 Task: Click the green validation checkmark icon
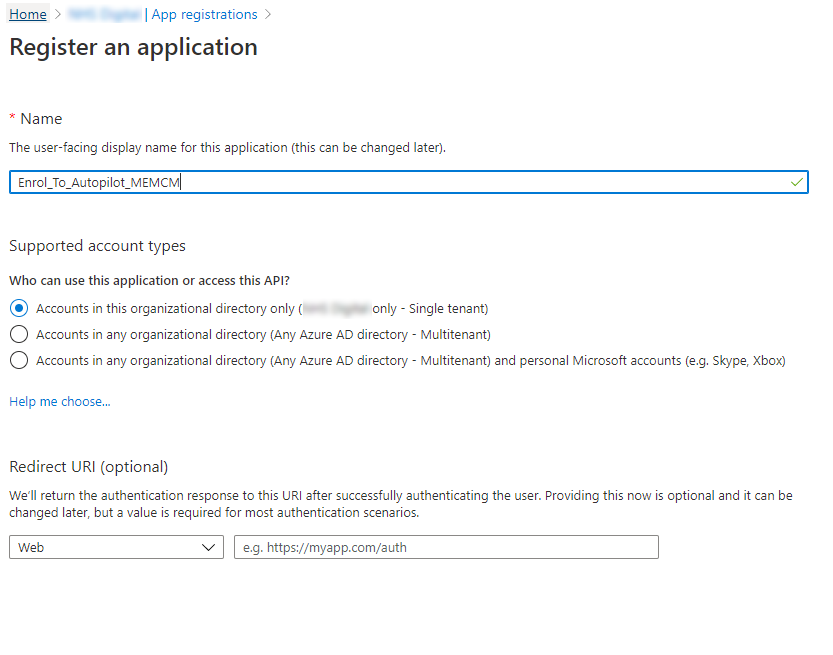pos(796,182)
